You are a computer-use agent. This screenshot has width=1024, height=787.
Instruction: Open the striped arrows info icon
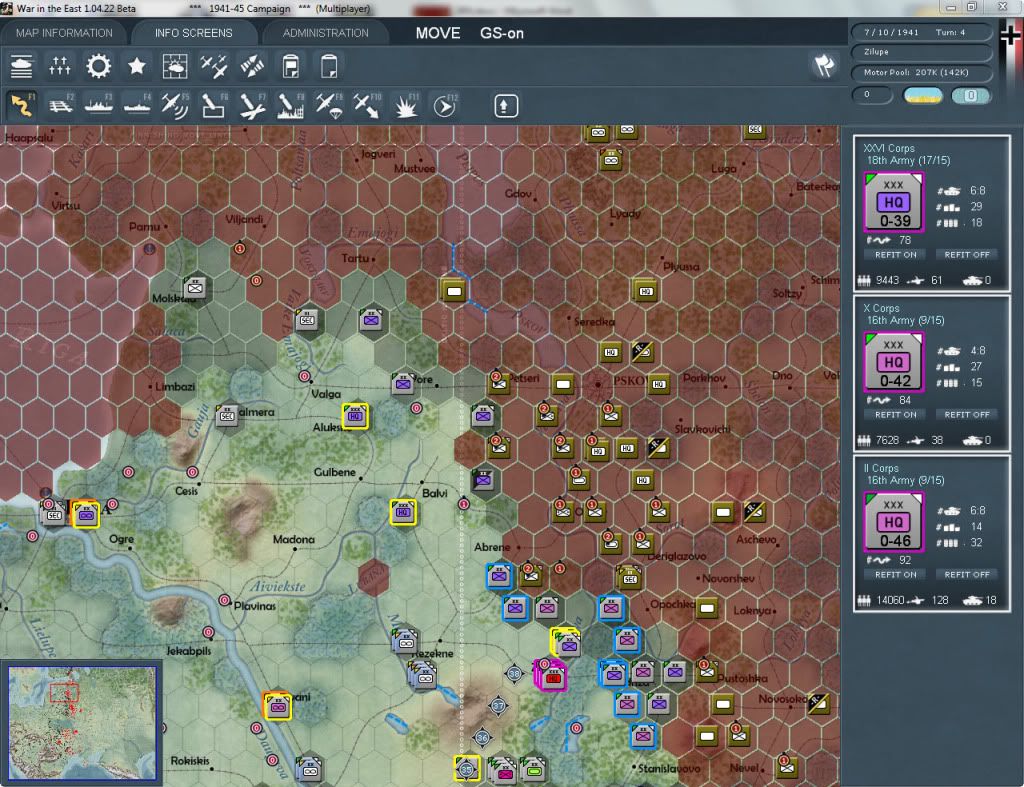coord(252,66)
